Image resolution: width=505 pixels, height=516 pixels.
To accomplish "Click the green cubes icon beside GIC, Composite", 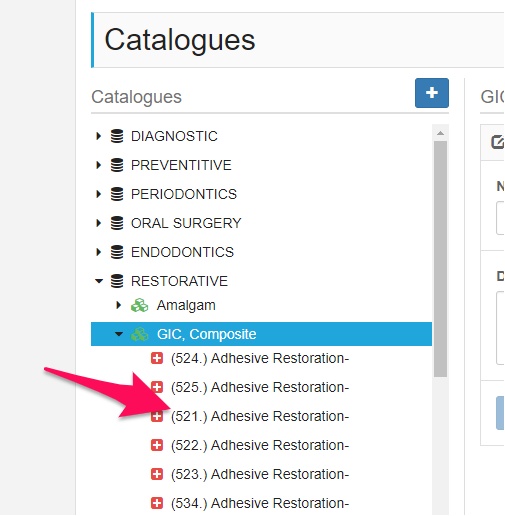I will point(139,334).
